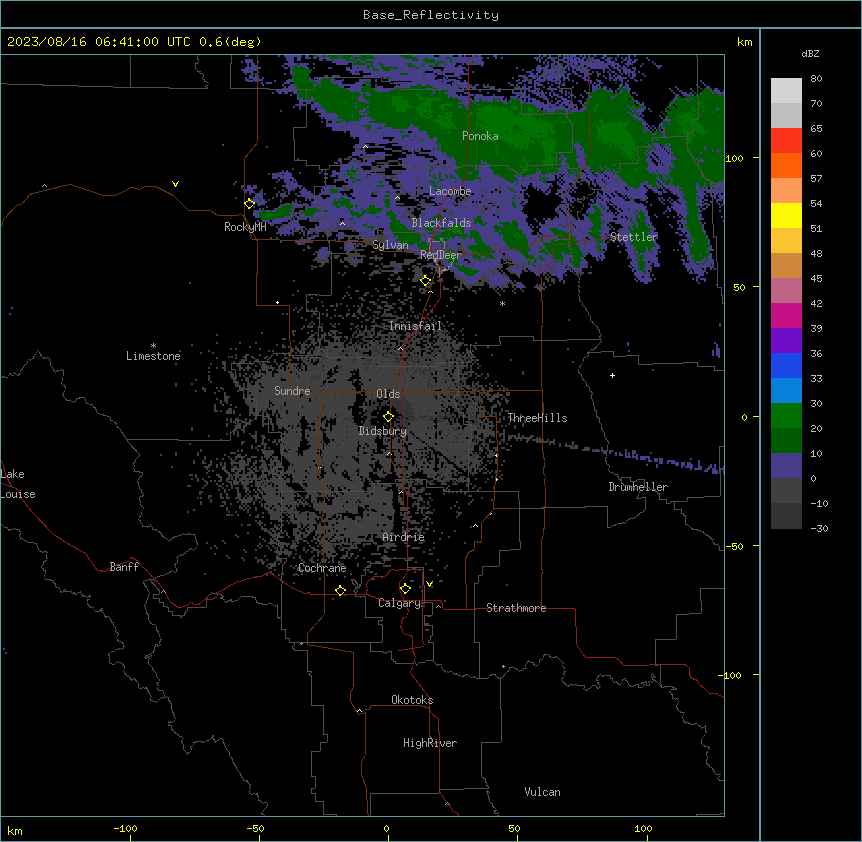Click the Sundre town label

coord(292,391)
